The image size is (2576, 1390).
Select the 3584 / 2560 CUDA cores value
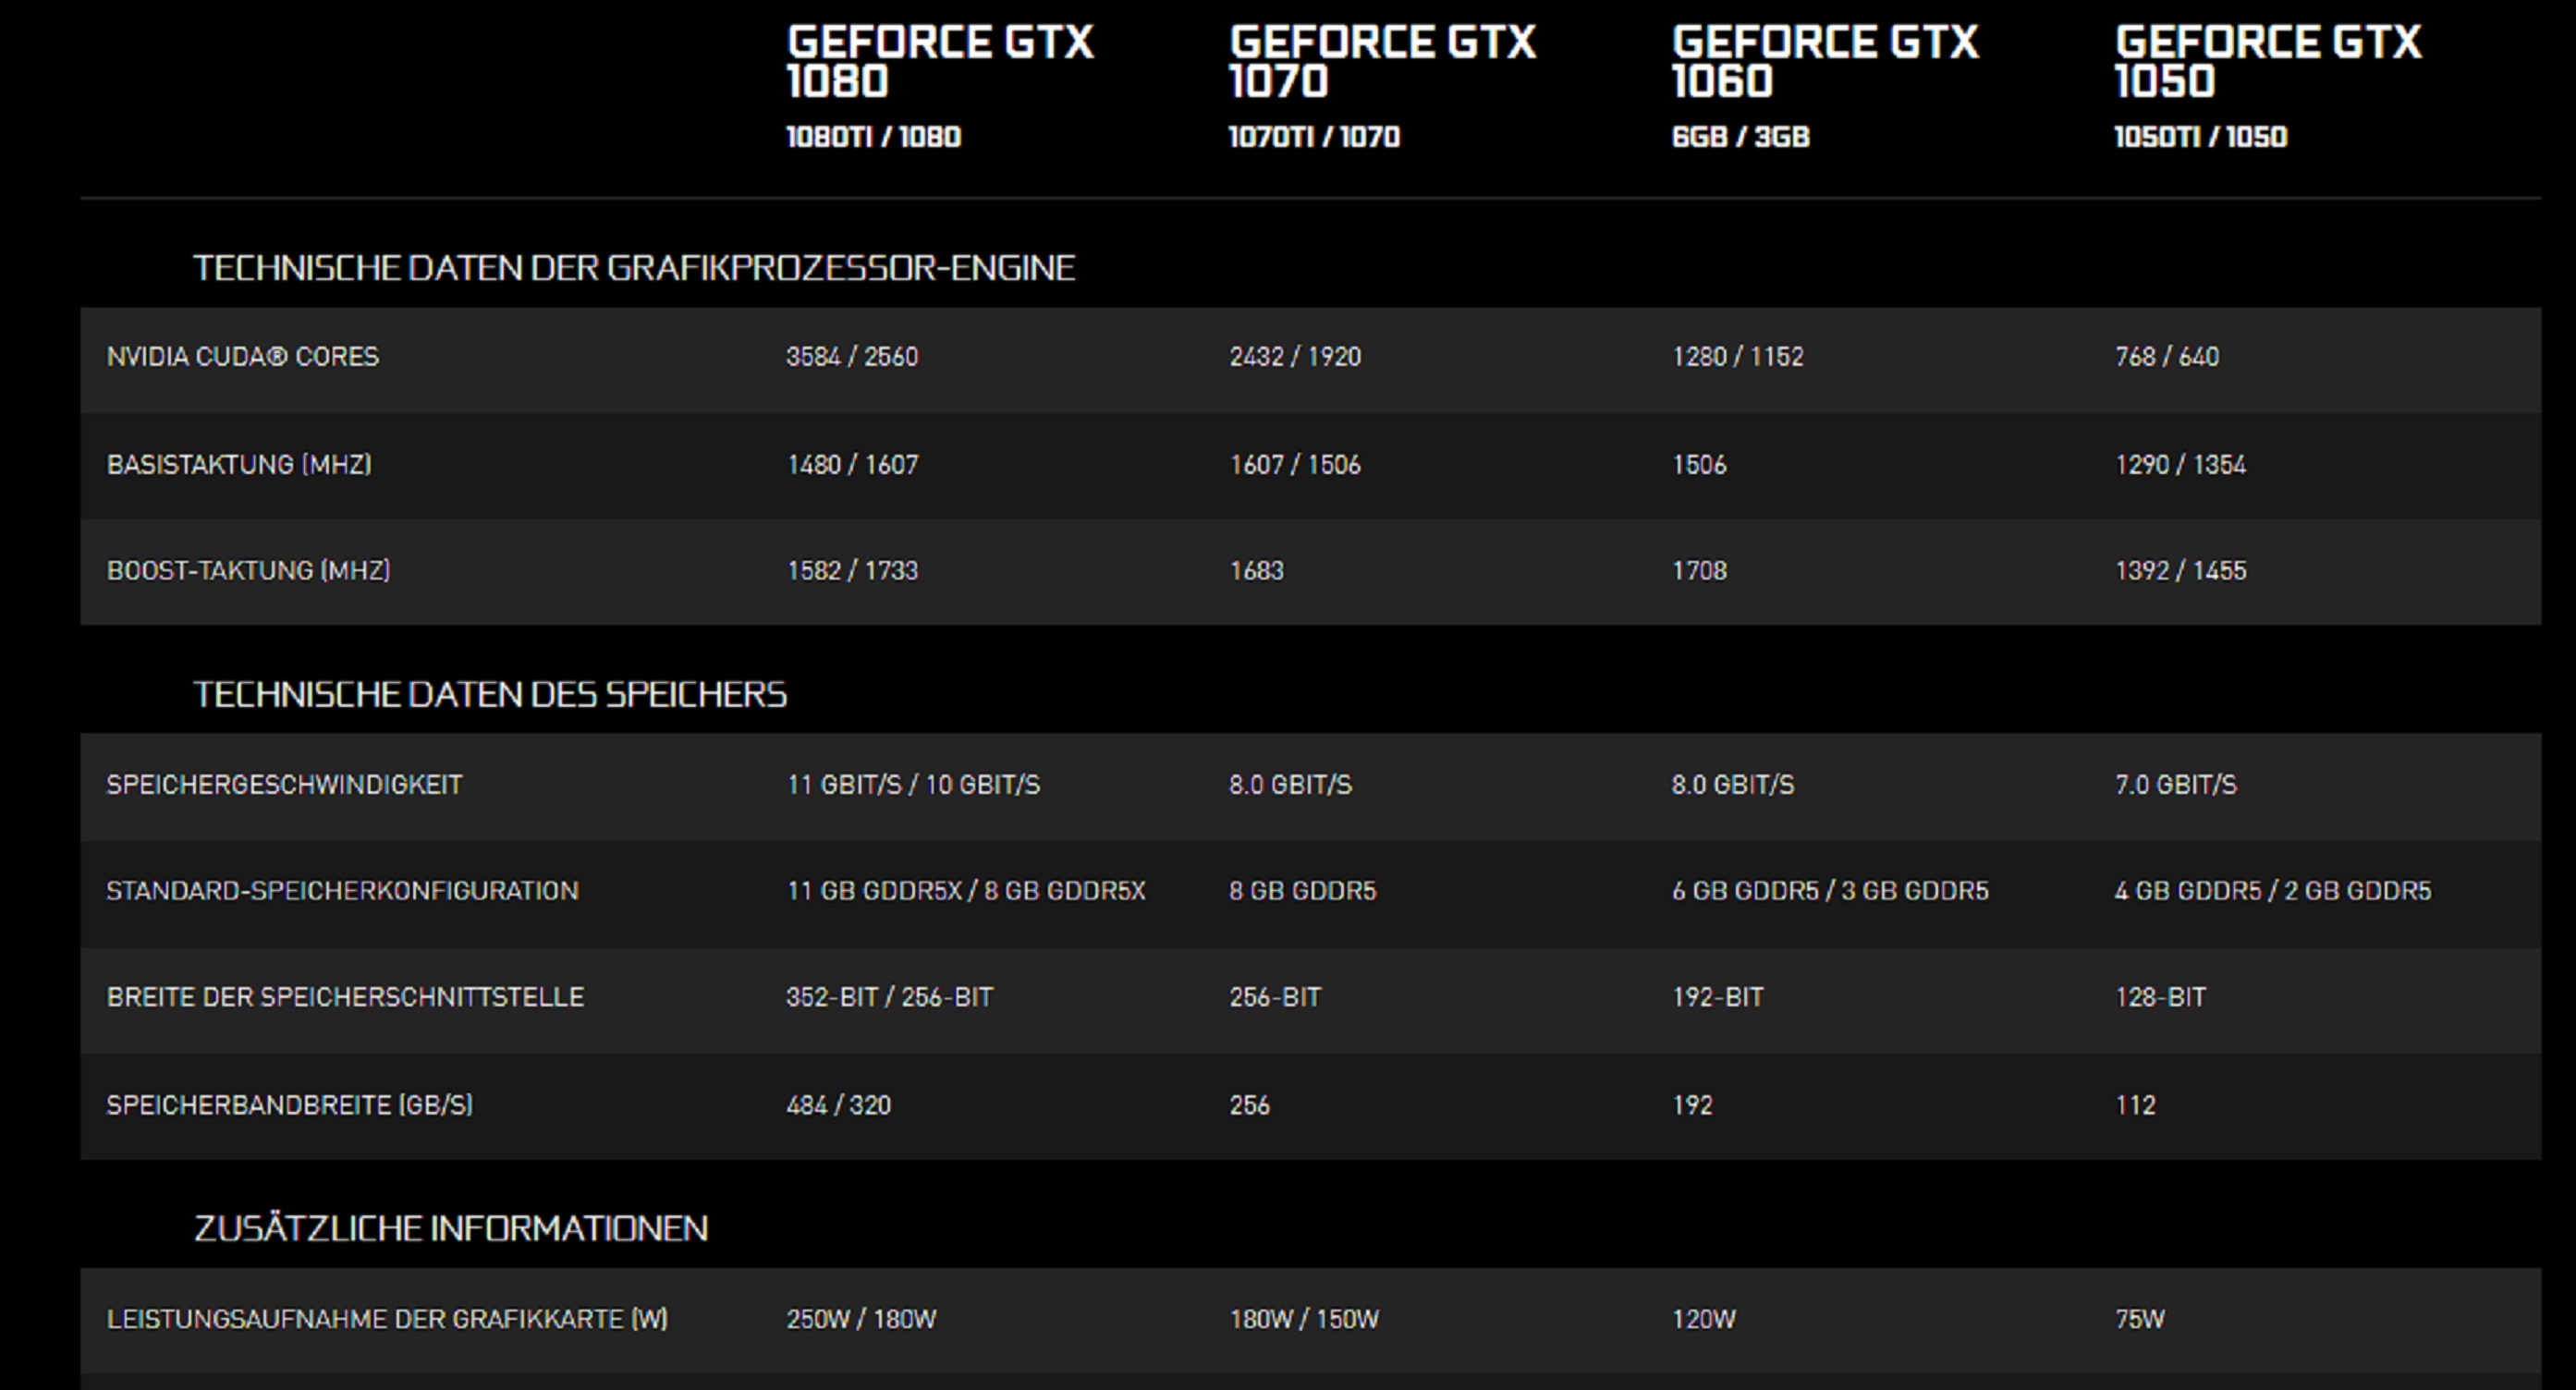852,357
